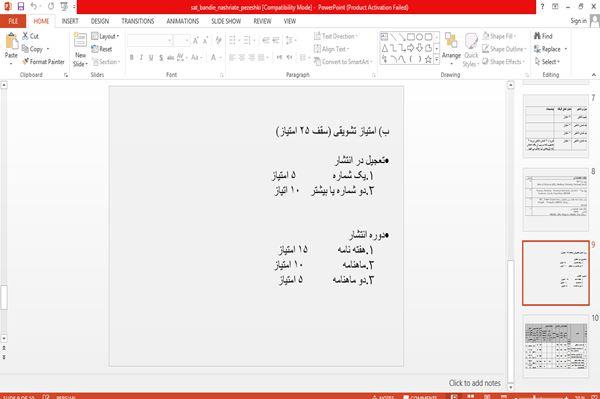Click the Cut scissors icon
600x399 pixels.
tap(25, 36)
